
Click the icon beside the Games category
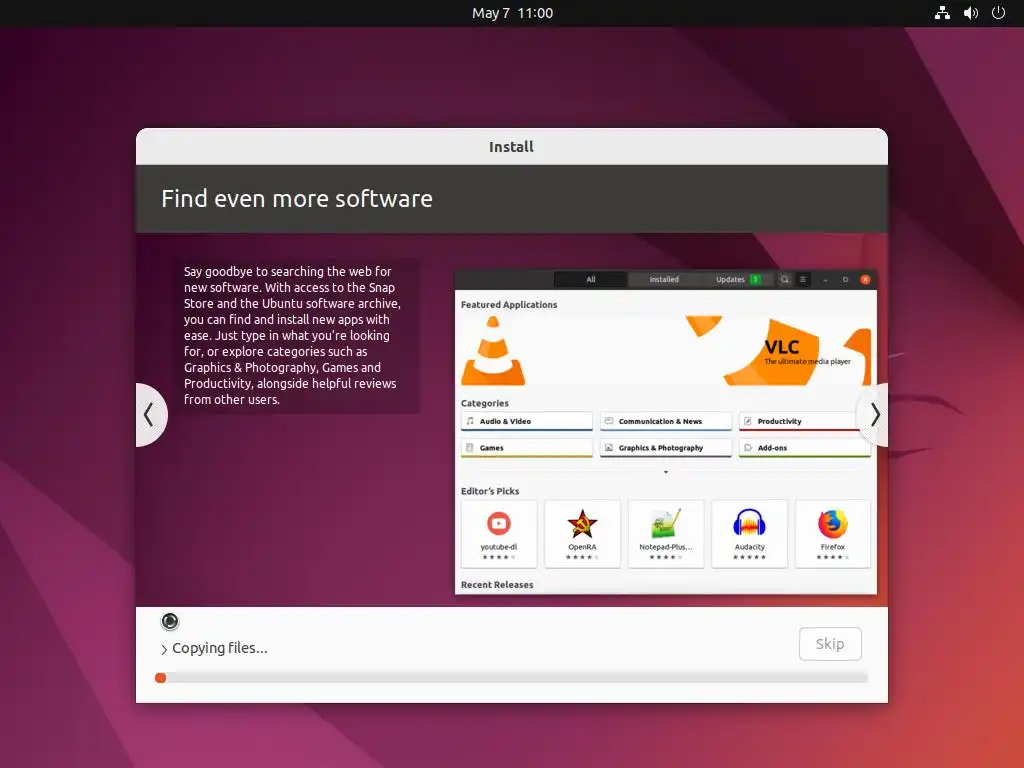[470, 448]
